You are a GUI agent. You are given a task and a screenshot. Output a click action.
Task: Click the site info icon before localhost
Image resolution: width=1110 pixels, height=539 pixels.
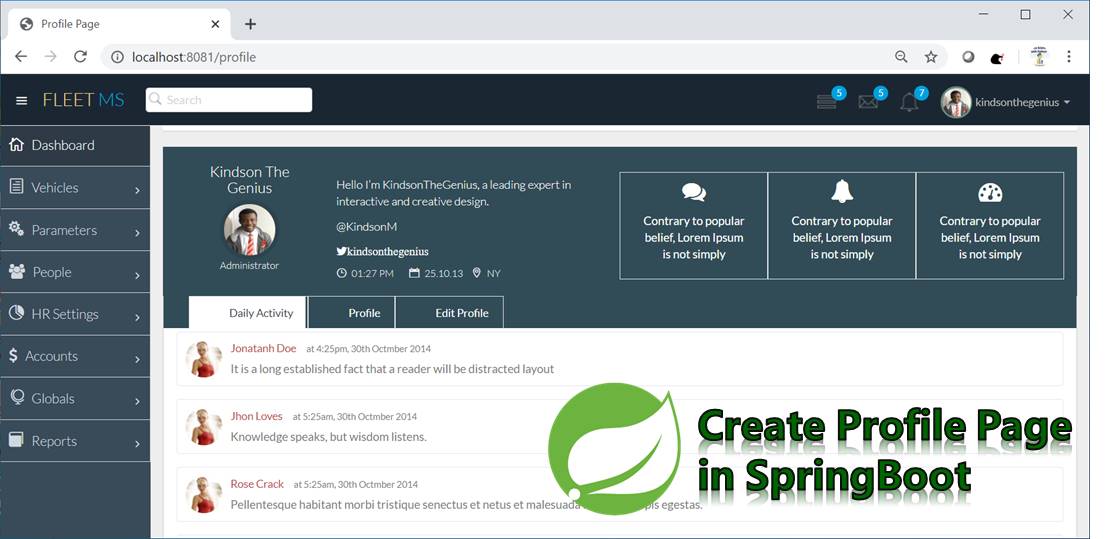pos(118,57)
